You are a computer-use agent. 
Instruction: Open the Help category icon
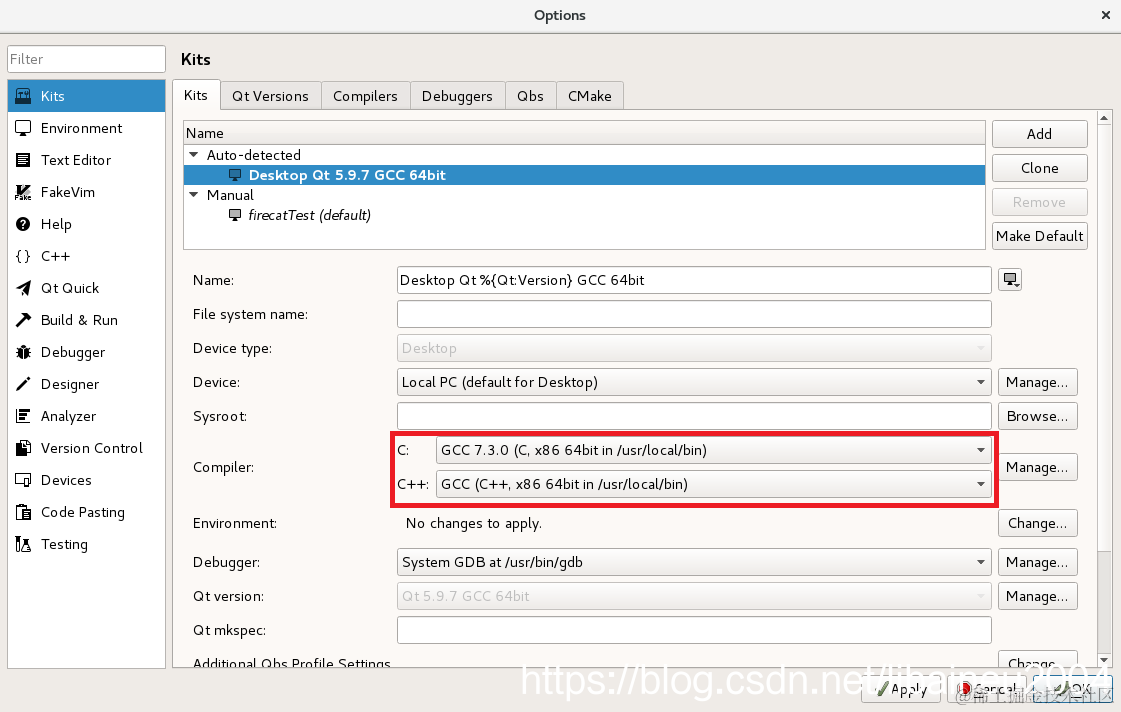23,224
